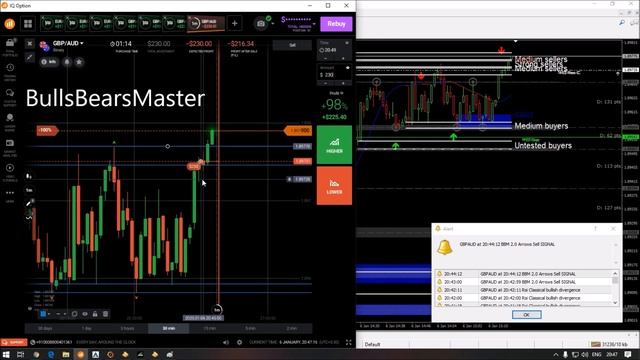Delete the drawn line with trash icon
Image resolution: width=640 pixels, height=360 pixels.
point(105,314)
